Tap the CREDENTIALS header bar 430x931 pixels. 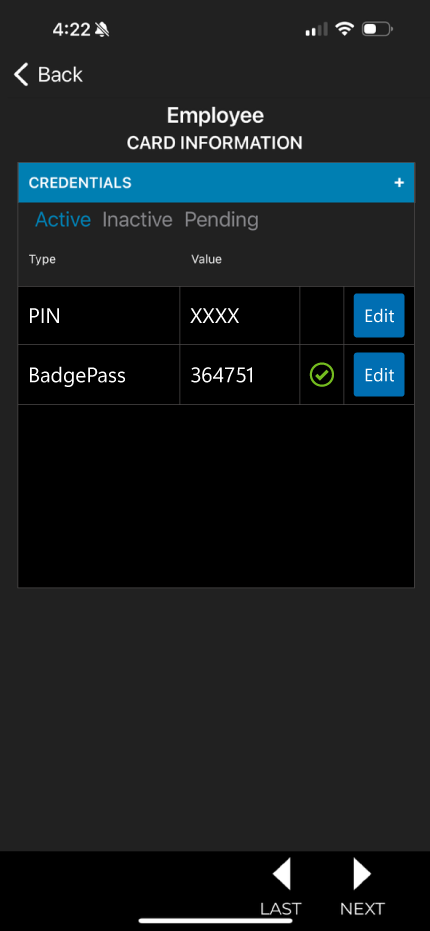tap(216, 182)
